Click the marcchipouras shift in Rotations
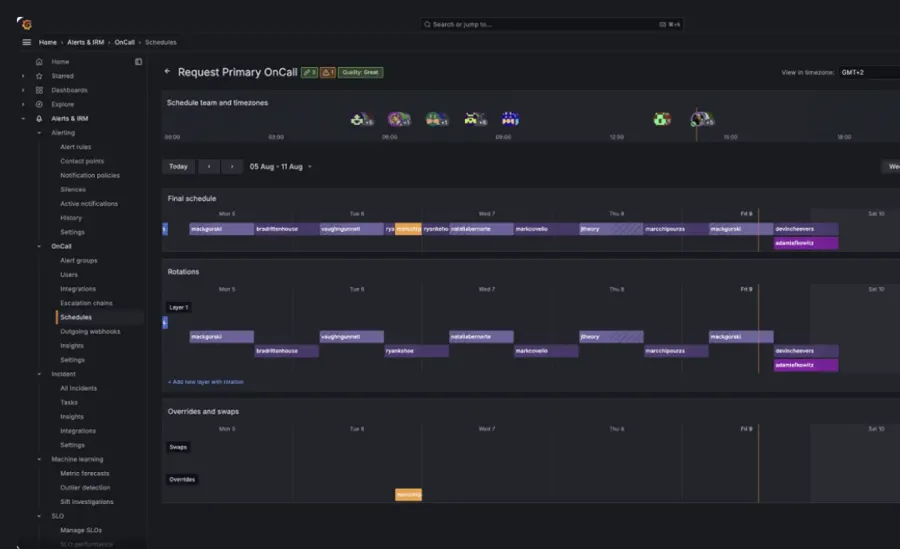Screen dimensions: 900x549 pyautogui.click(x=676, y=351)
